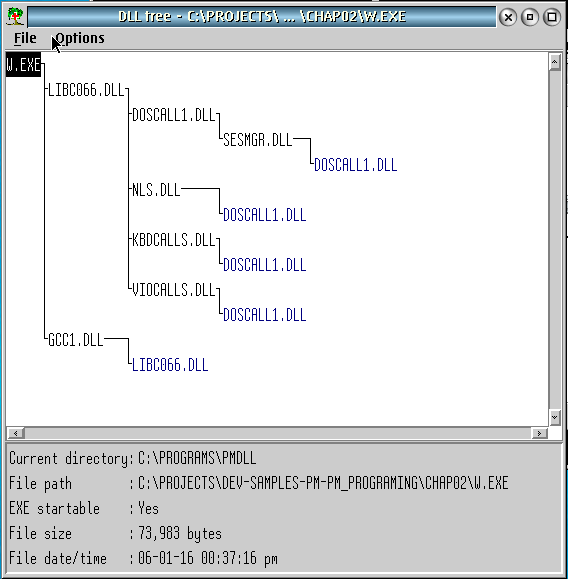
Task: Select the SESMGR.DLL node
Action: point(257,140)
